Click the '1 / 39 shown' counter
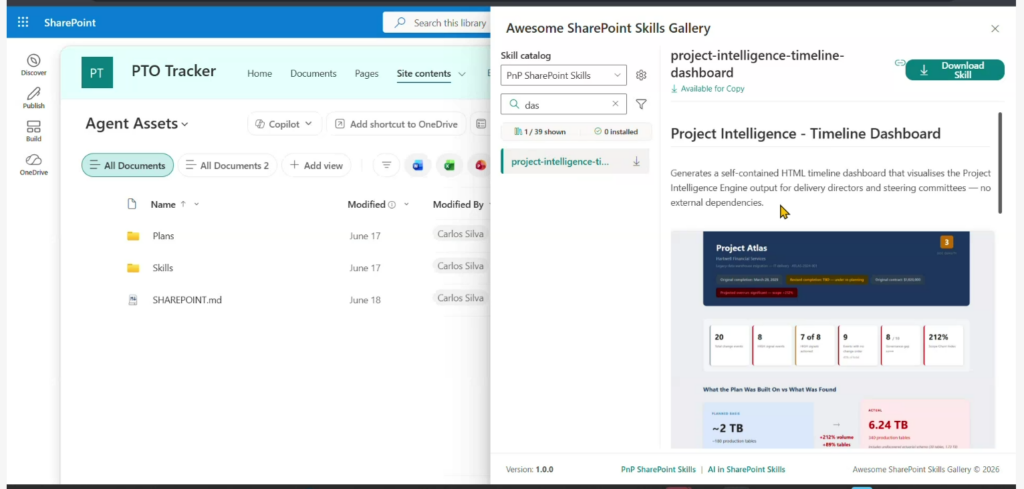This screenshot has width=1024, height=489. [539, 131]
